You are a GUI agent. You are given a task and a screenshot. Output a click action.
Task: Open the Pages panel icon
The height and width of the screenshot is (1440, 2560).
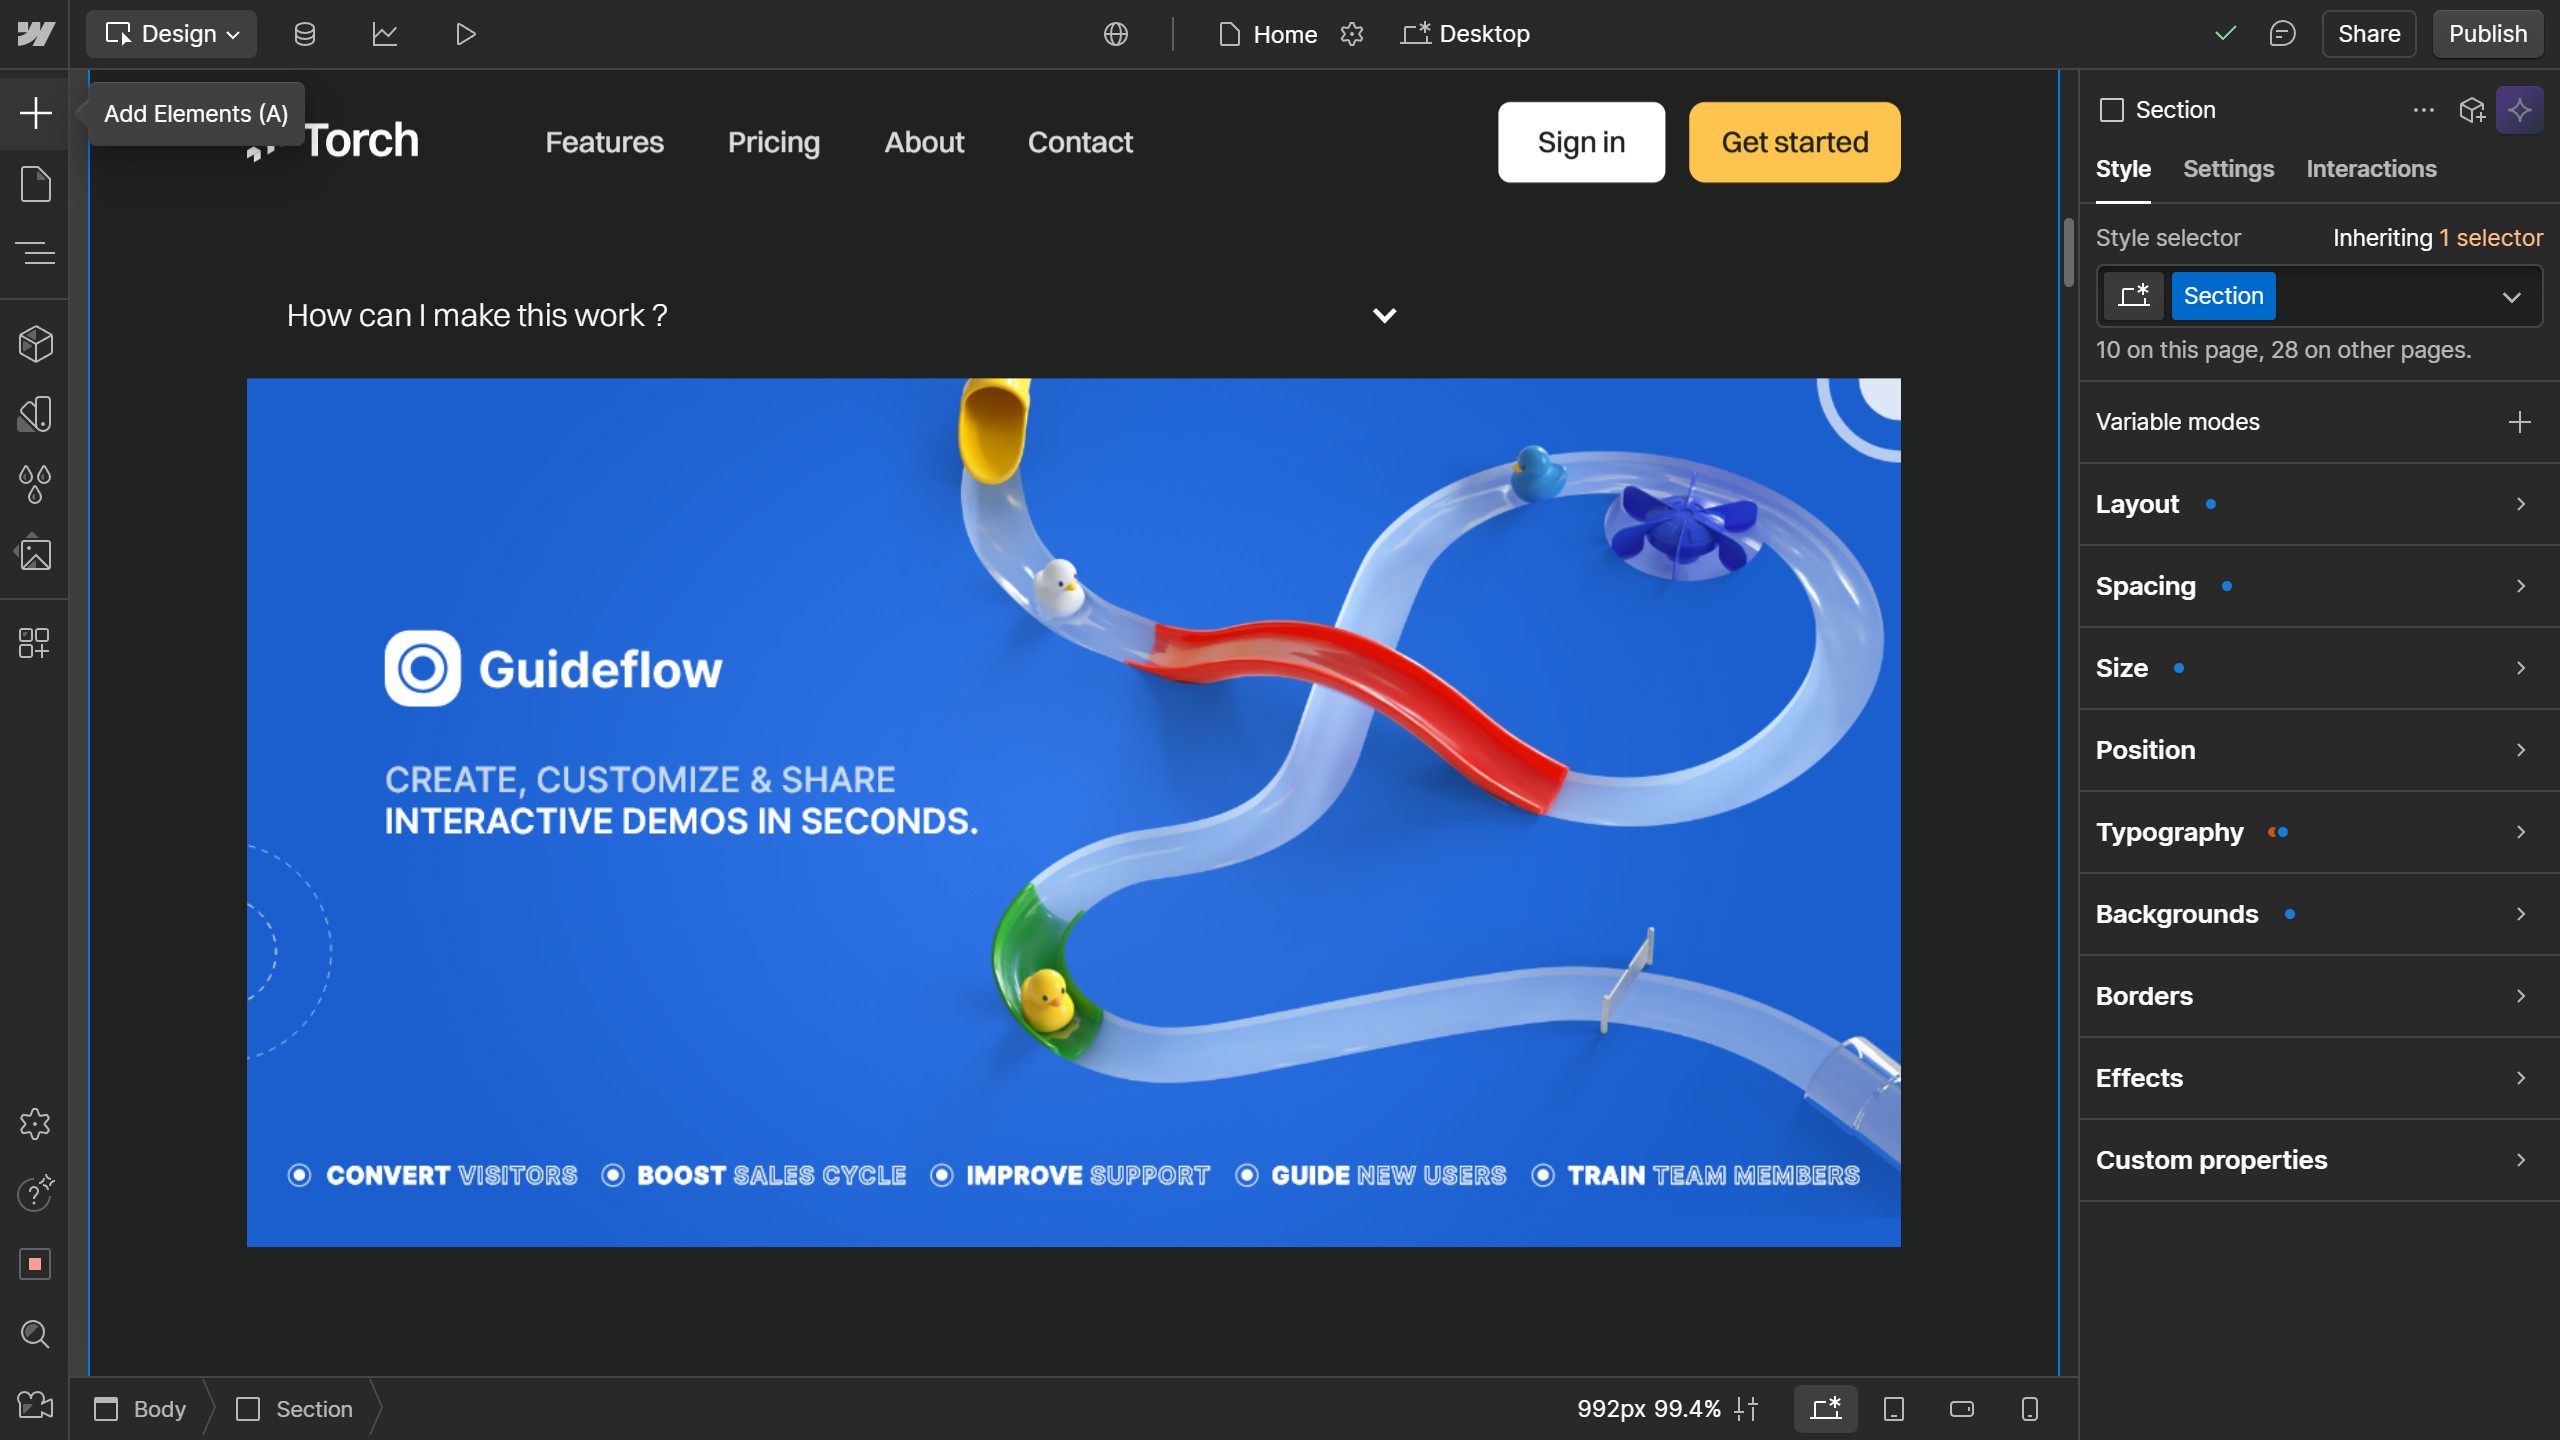click(x=35, y=184)
